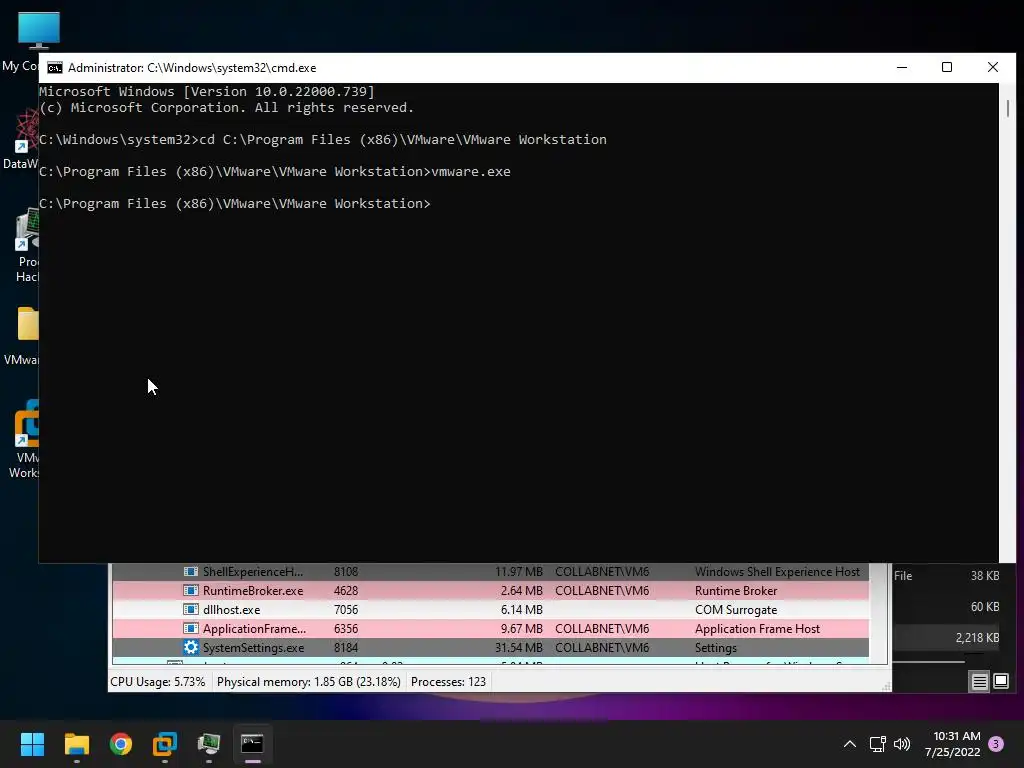Viewport: 1024px width, 768px height.
Task: Select the 38 KB File entry
Action: (946, 575)
